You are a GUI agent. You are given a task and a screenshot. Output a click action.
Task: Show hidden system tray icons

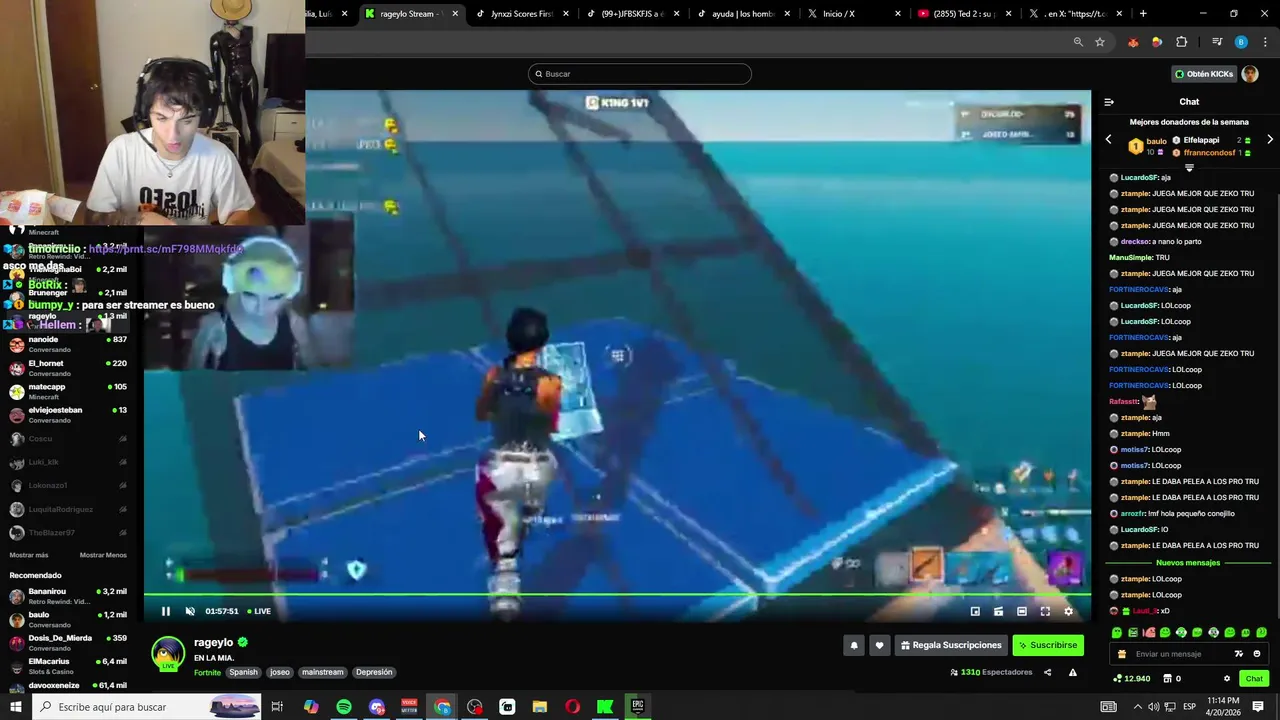1137,707
